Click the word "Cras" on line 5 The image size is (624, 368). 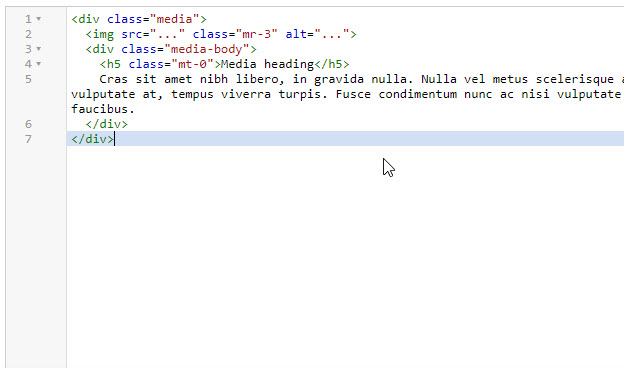113,79
